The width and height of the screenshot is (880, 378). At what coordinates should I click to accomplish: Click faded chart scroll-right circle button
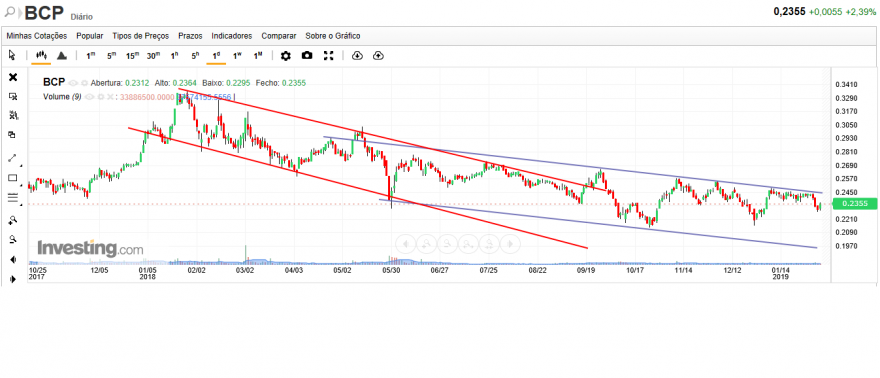(510, 243)
